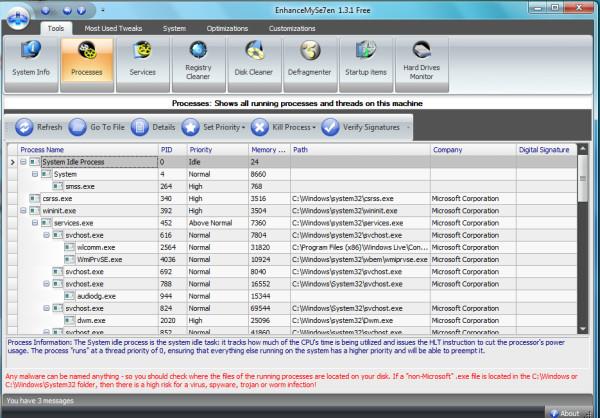Open the Startup Items manager
The width and height of the screenshot is (600, 418).
366,59
